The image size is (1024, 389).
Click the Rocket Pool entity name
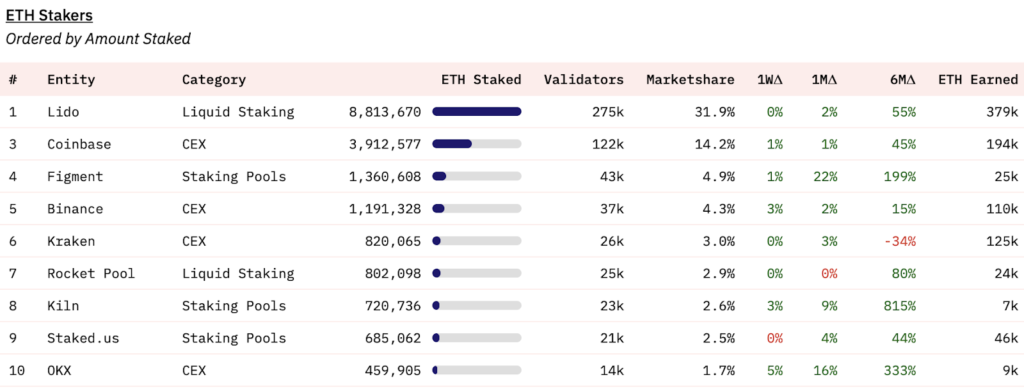pos(91,273)
